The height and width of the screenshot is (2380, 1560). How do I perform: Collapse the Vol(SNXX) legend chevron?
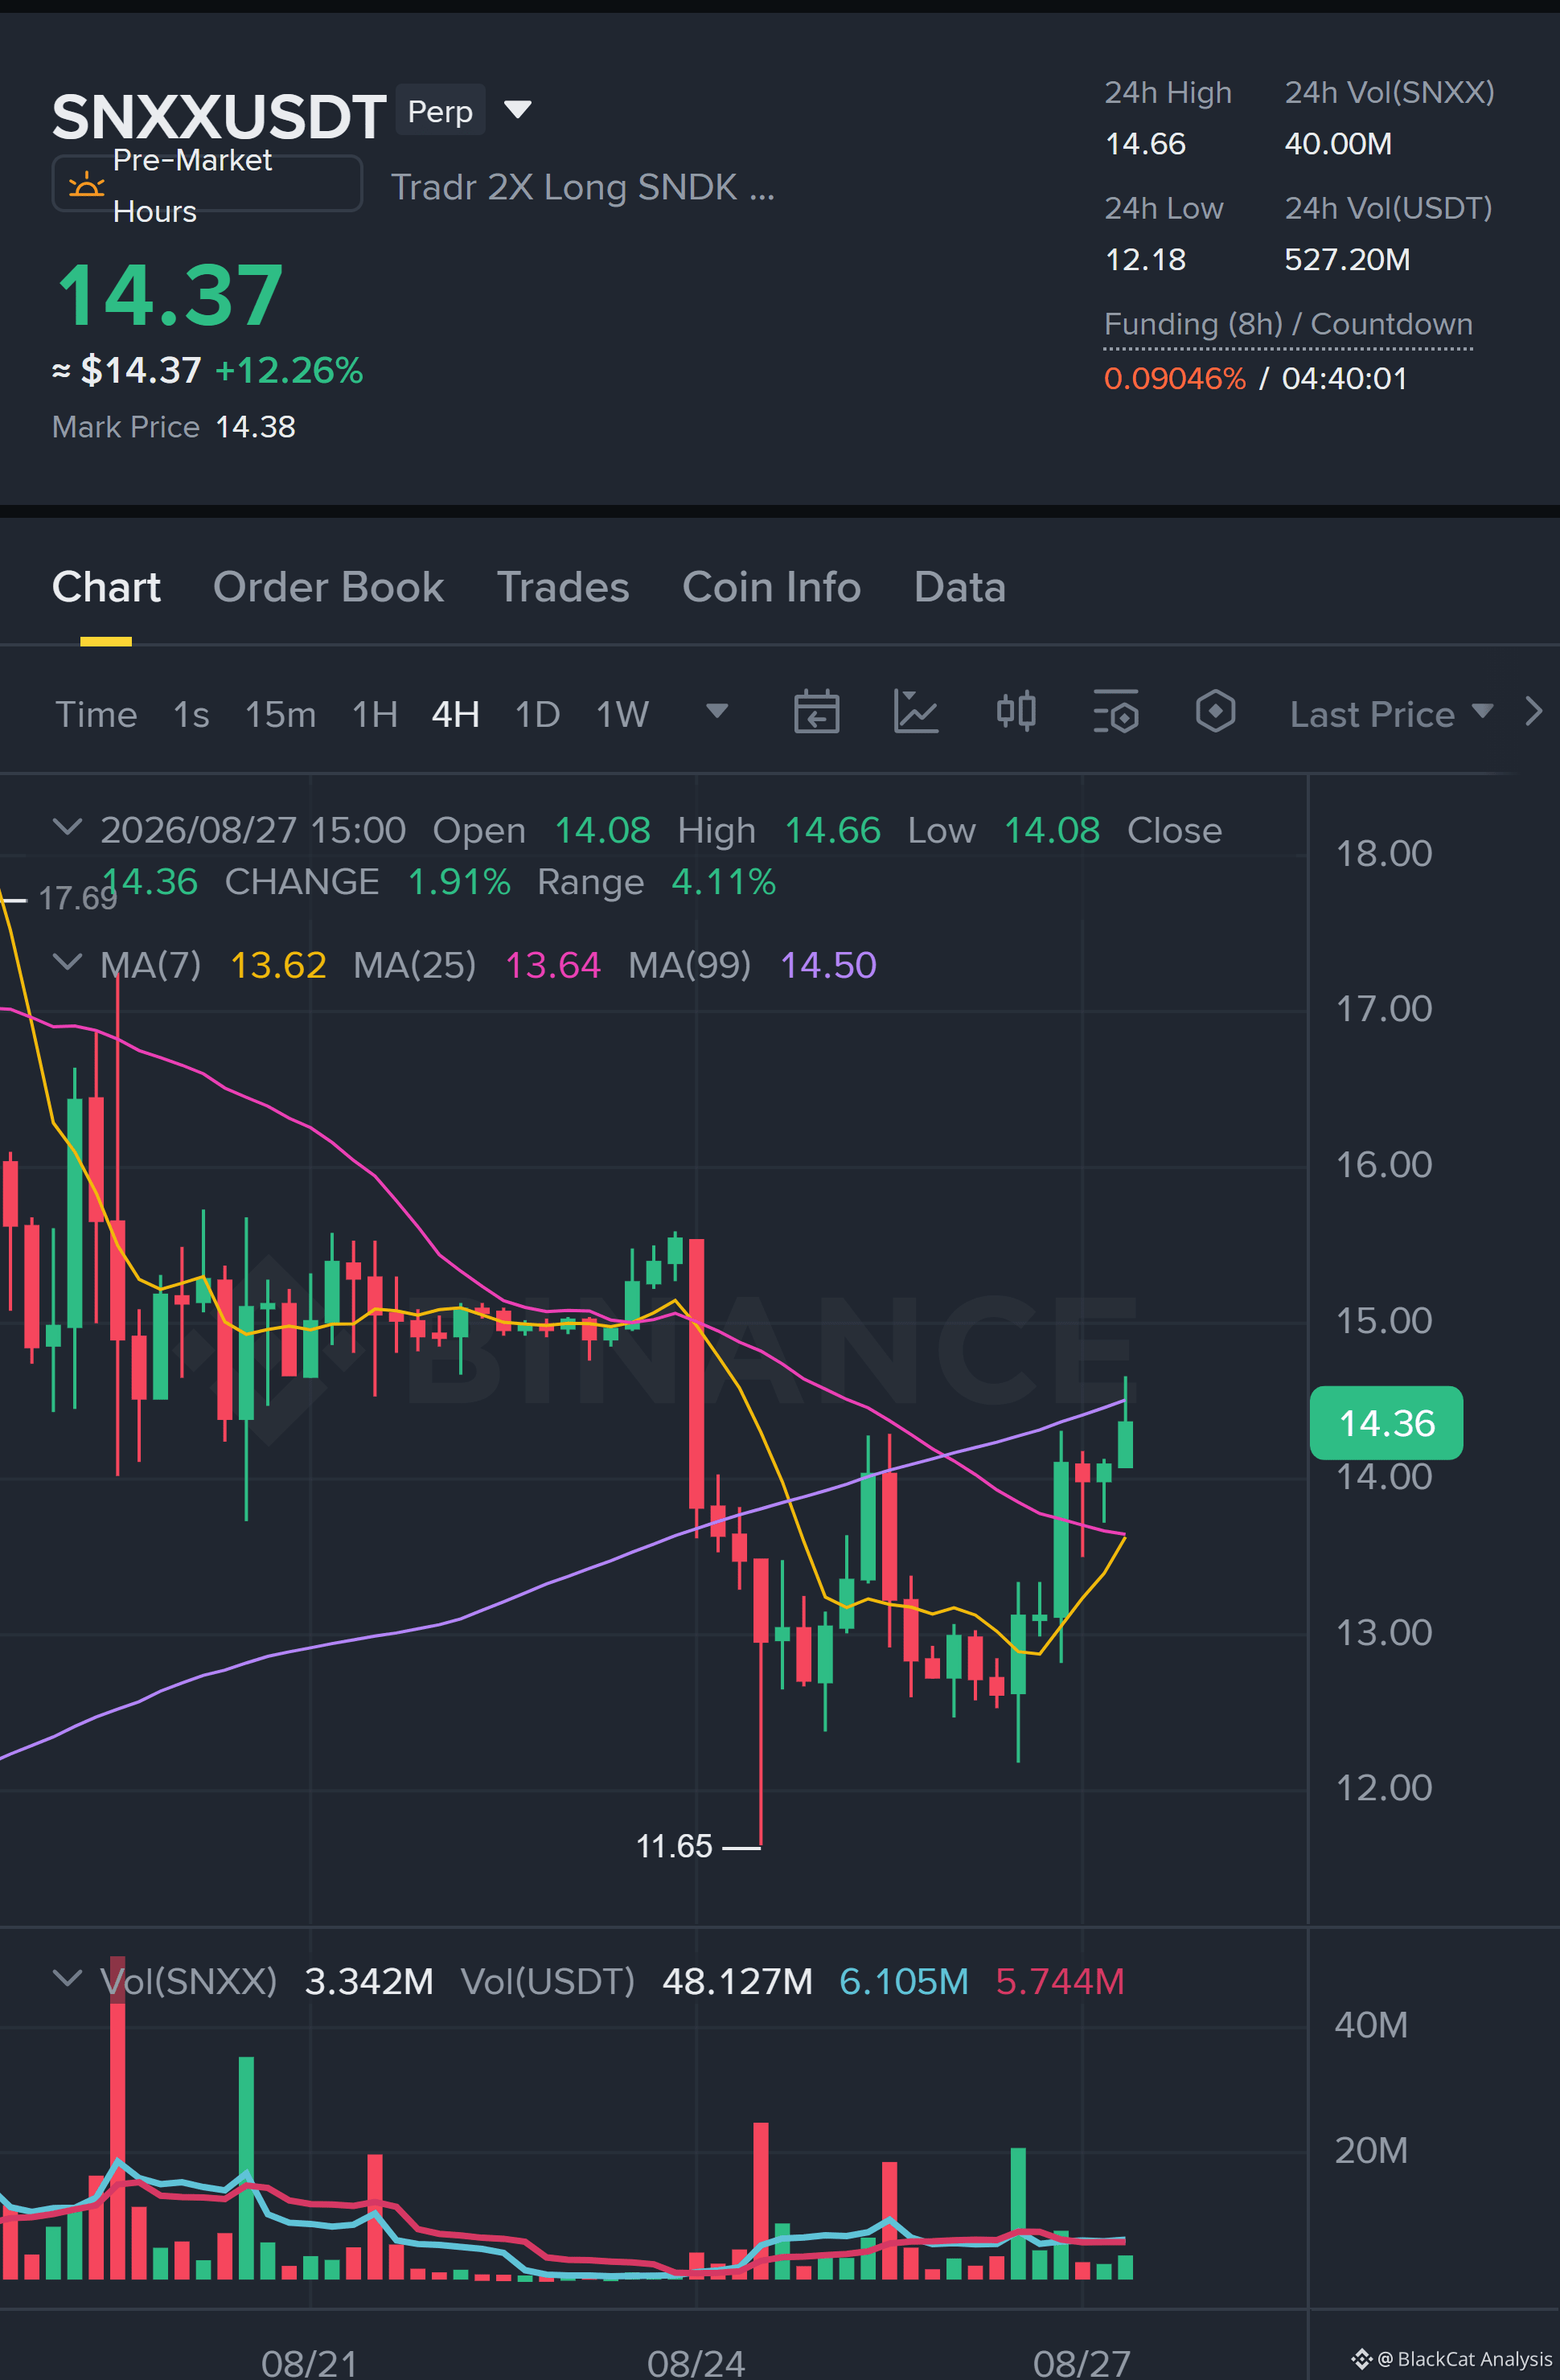click(x=67, y=1978)
